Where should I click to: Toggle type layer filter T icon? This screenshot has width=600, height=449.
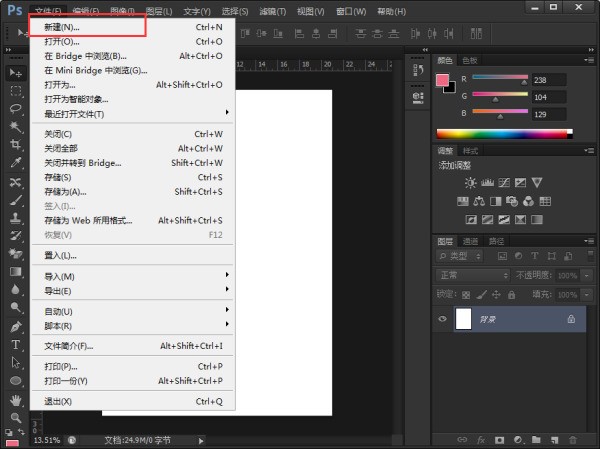(x=535, y=256)
